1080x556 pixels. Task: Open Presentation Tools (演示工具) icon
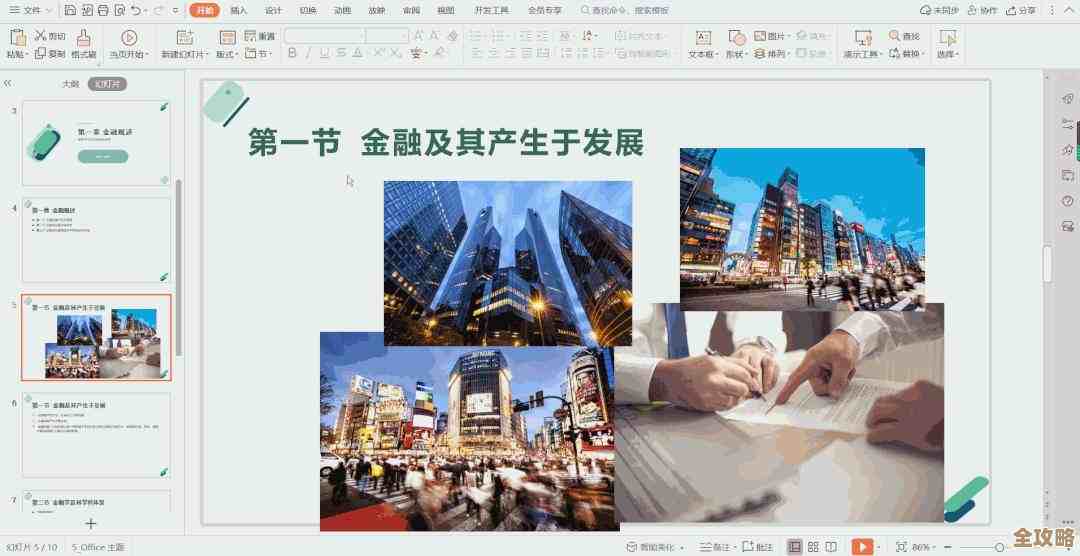[x=862, y=37]
